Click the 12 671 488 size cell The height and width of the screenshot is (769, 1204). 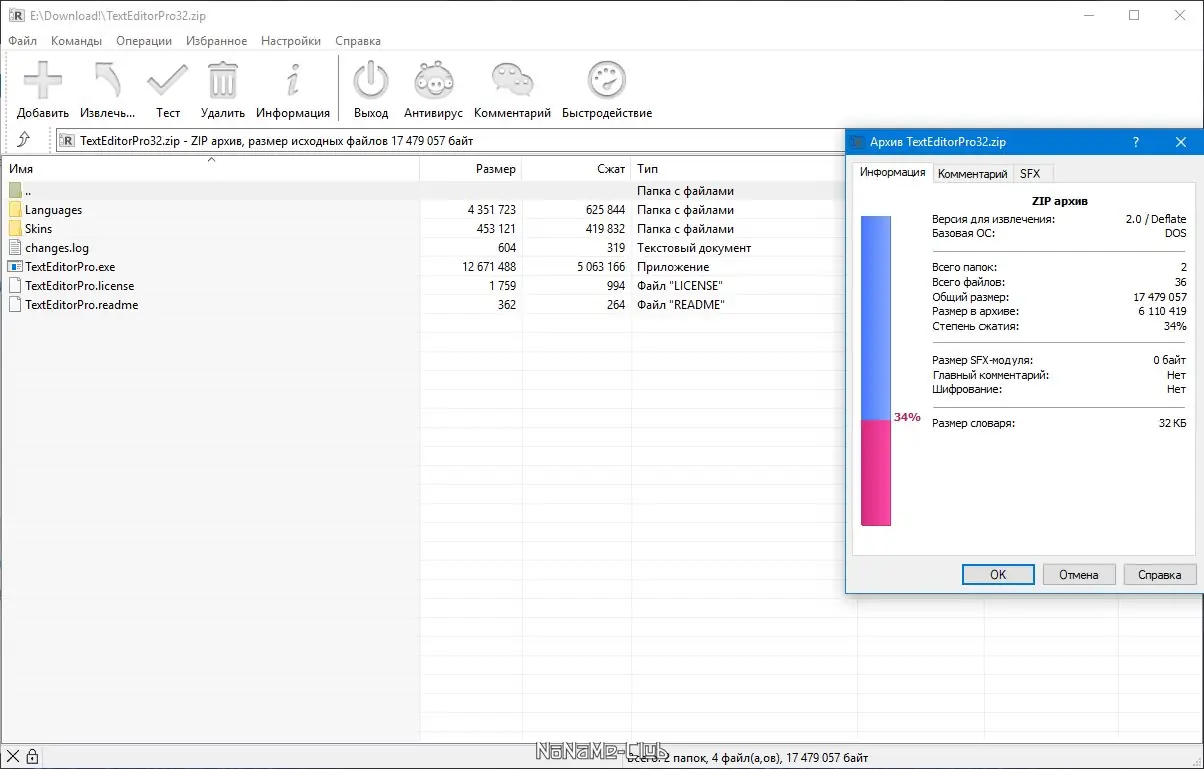(x=489, y=267)
